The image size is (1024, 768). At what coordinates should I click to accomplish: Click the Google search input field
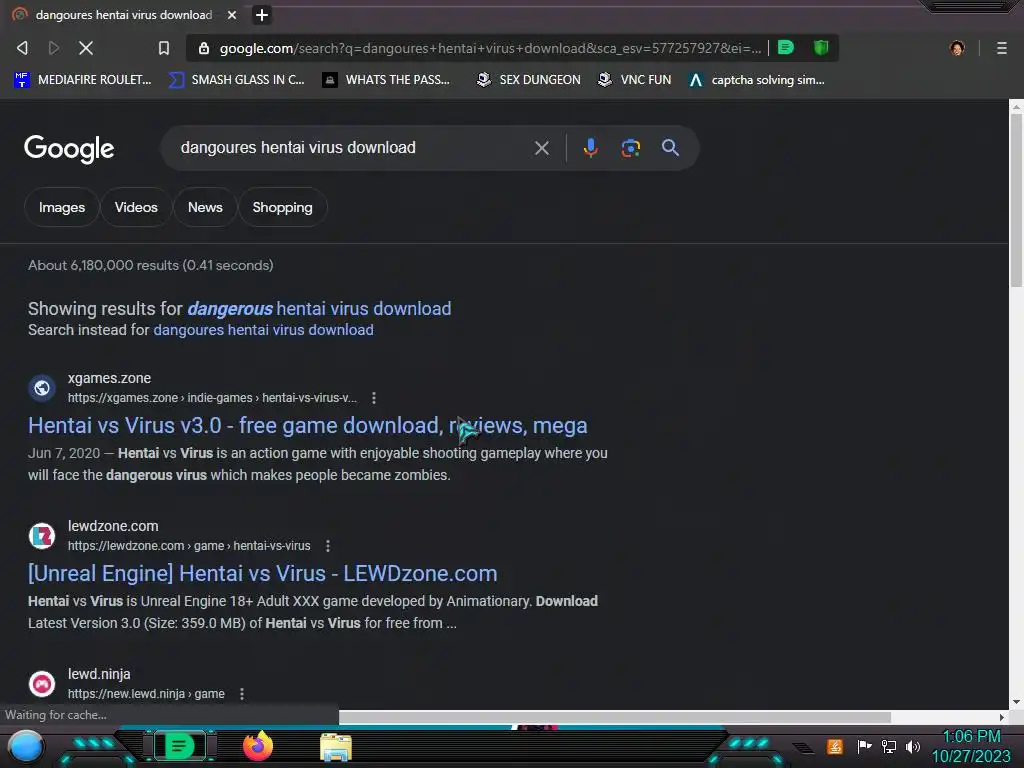pyautogui.click(x=353, y=148)
